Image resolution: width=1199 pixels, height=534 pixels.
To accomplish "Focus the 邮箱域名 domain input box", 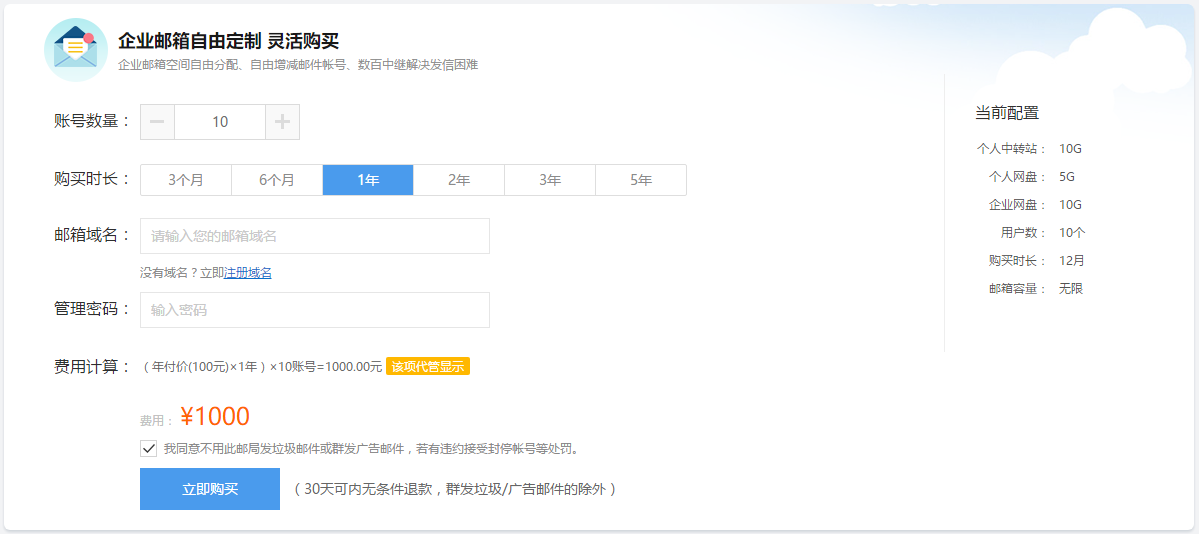I will pos(315,236).
